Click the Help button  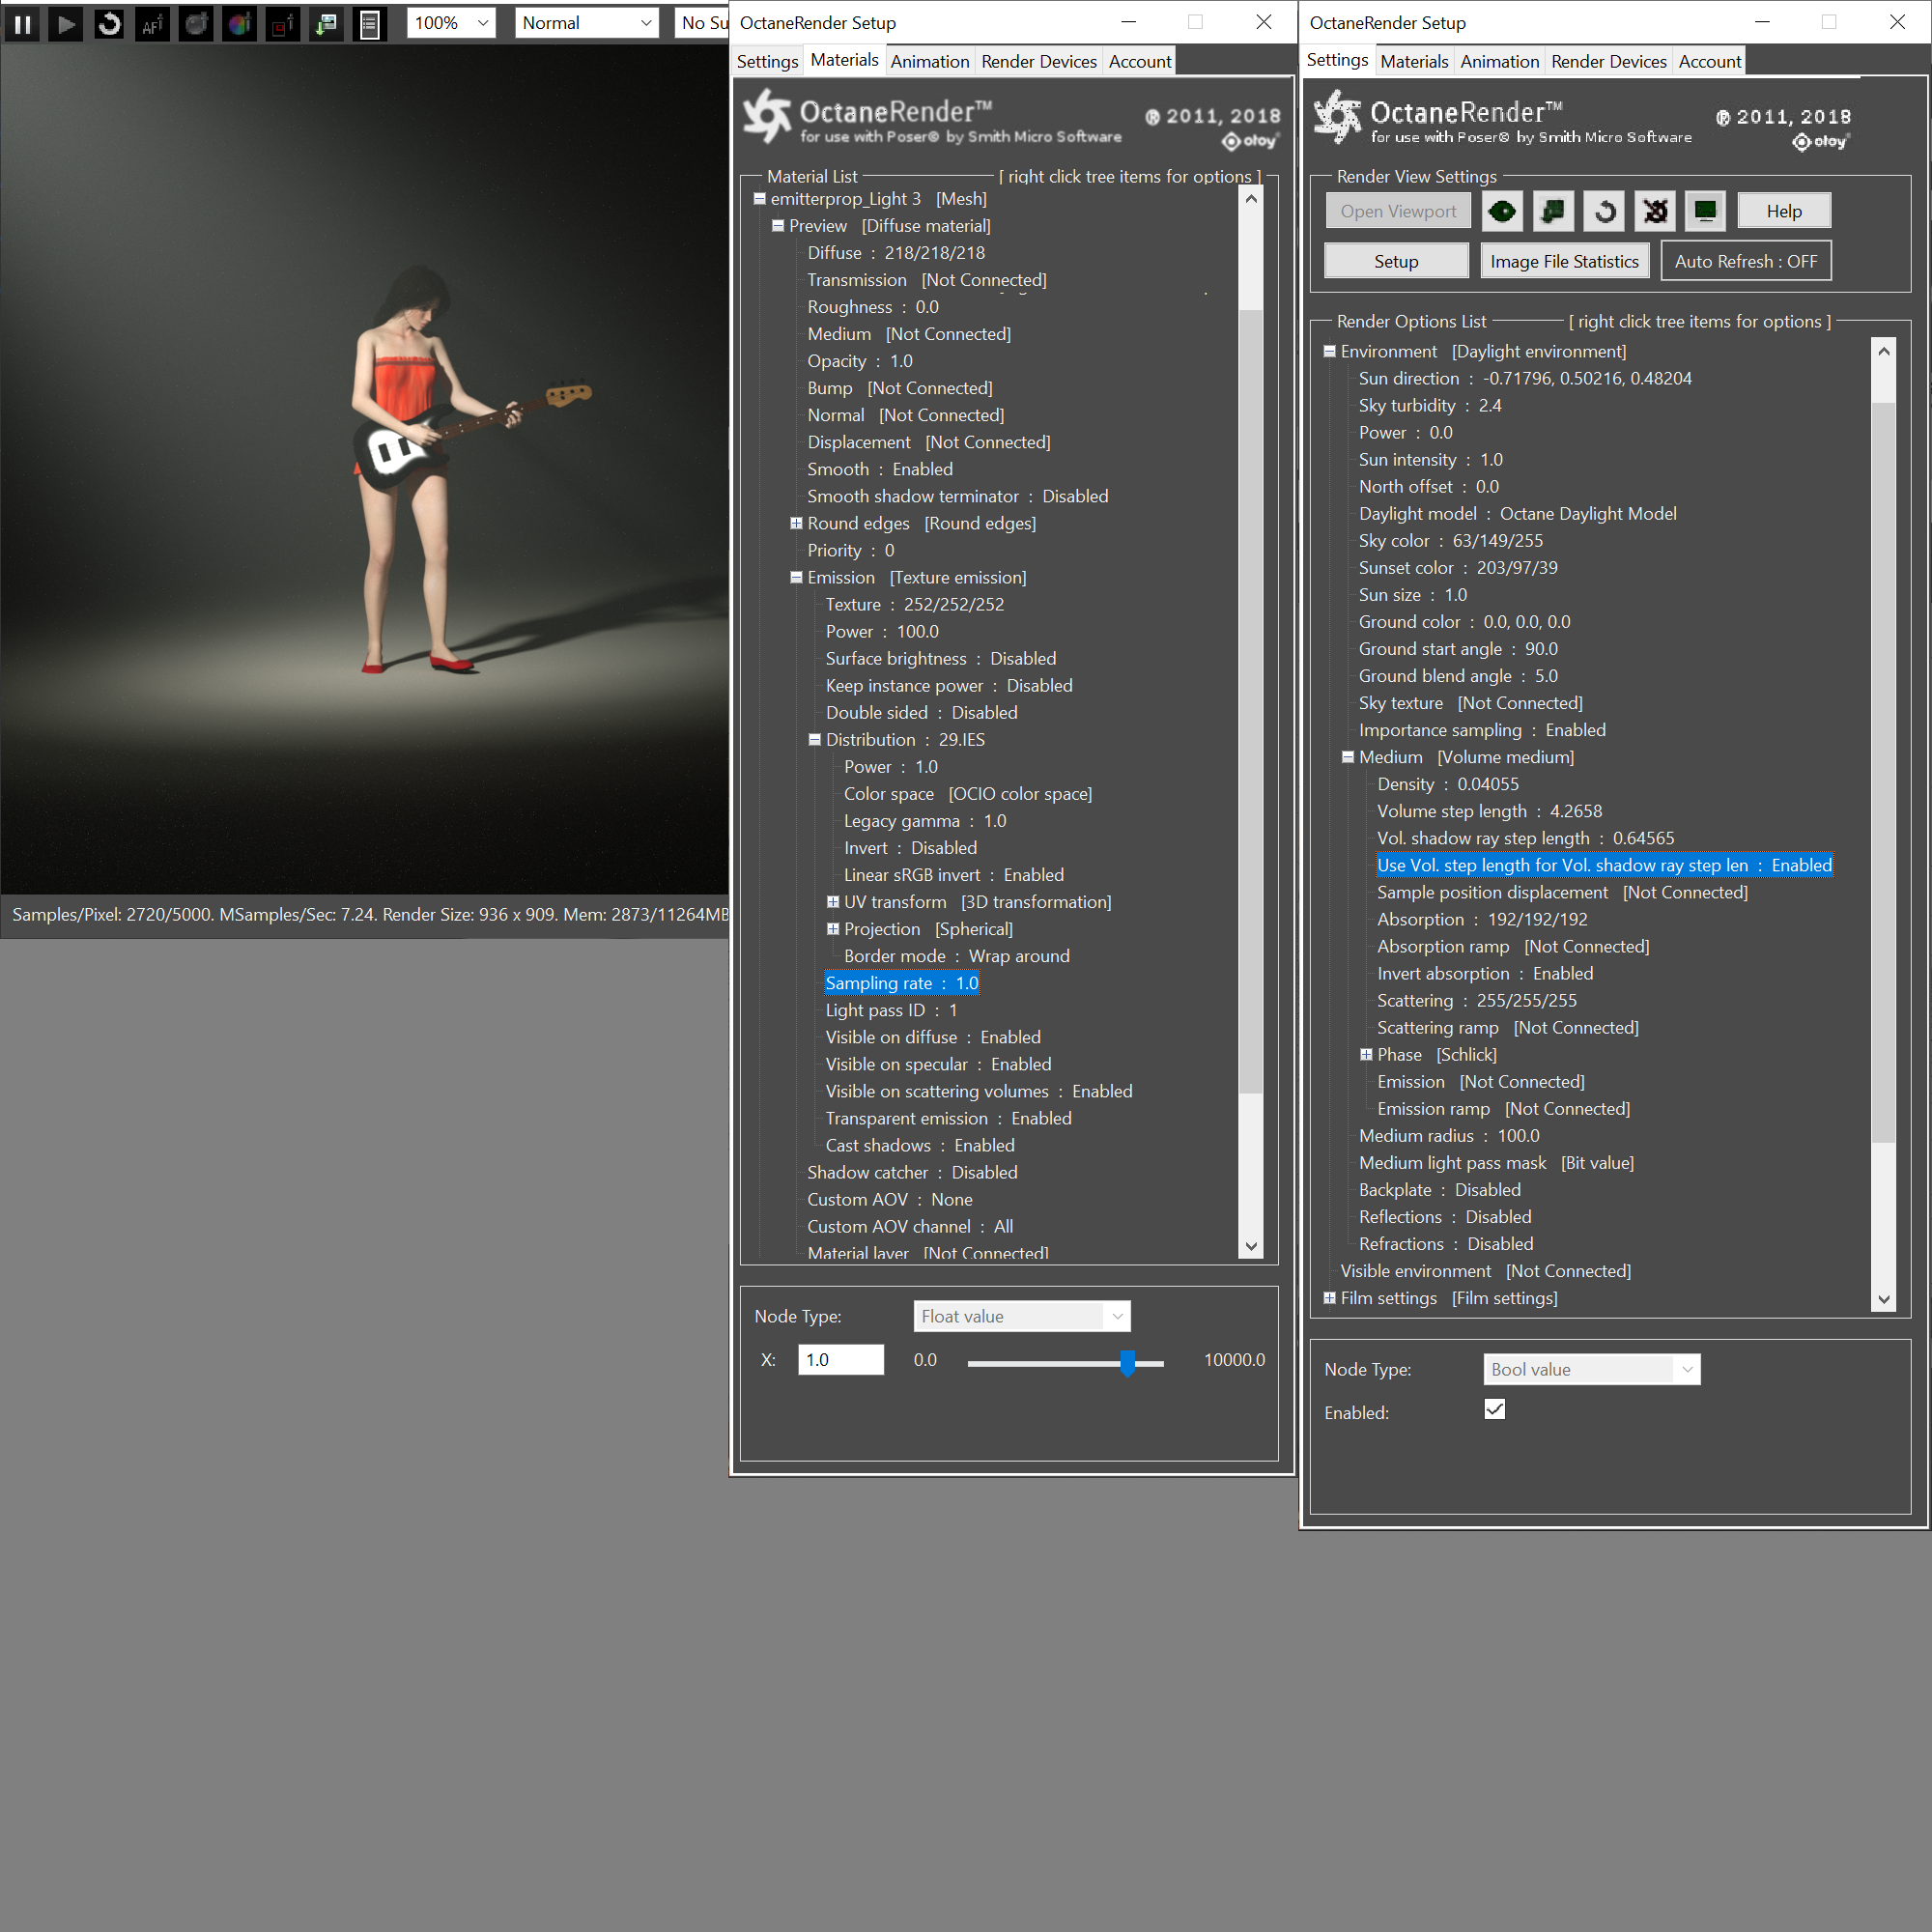point(1783,211)
